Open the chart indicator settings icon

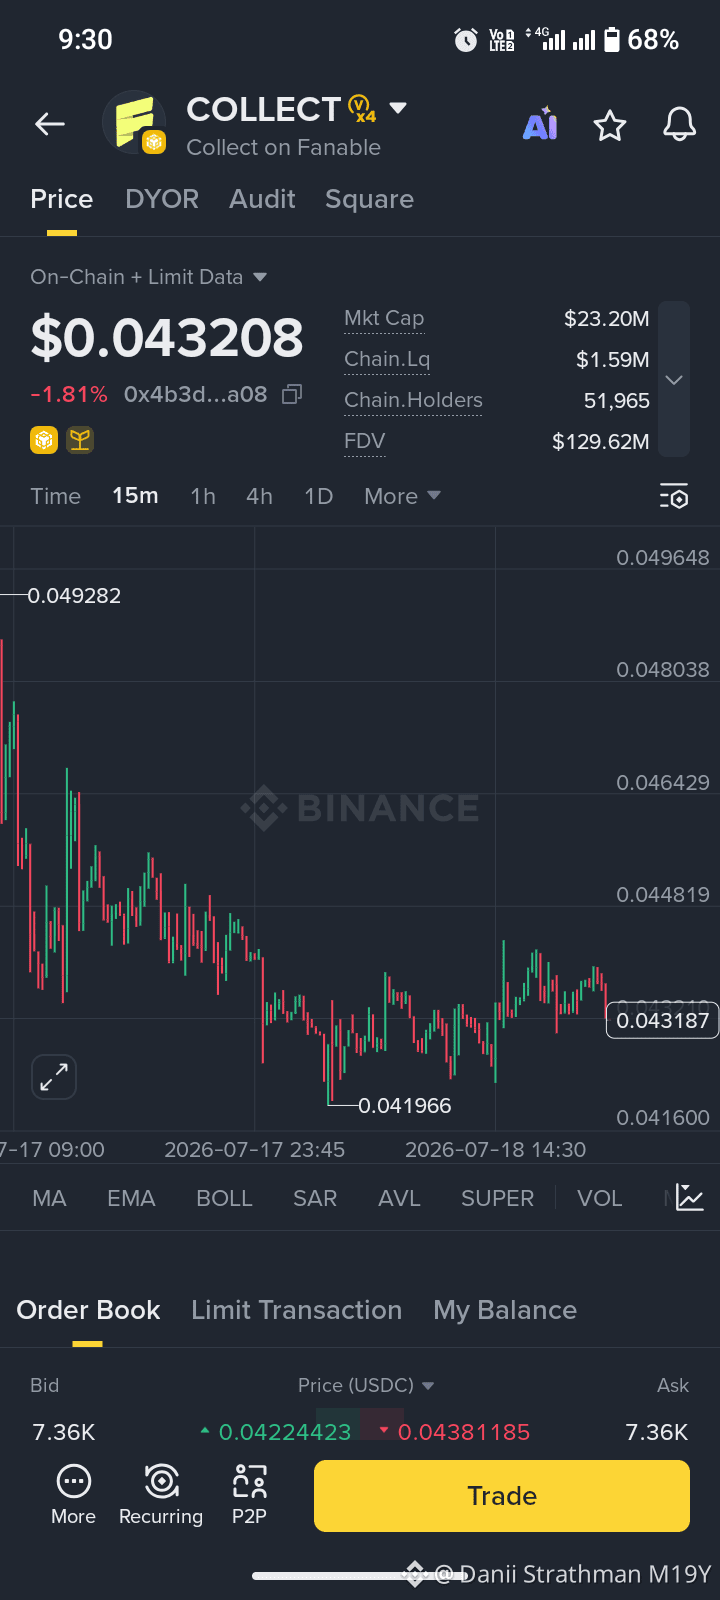[x=690, y=1197]
